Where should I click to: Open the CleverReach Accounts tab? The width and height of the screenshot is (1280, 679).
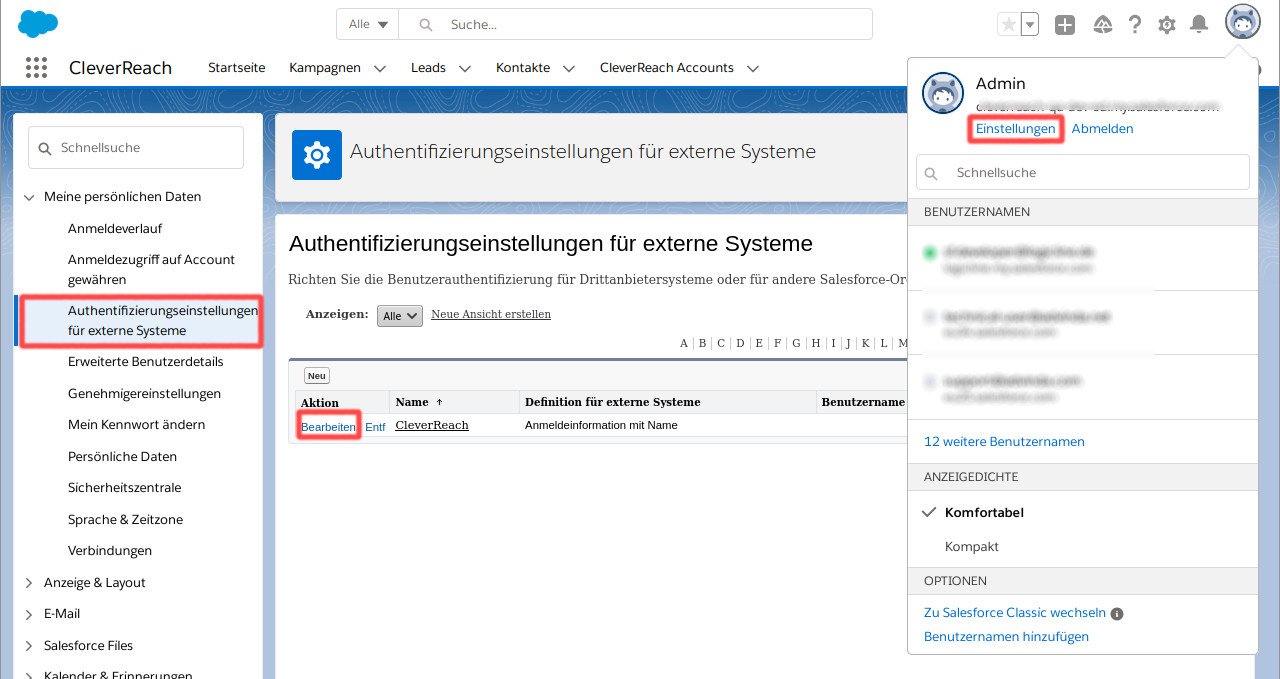[x=667, y=68]
